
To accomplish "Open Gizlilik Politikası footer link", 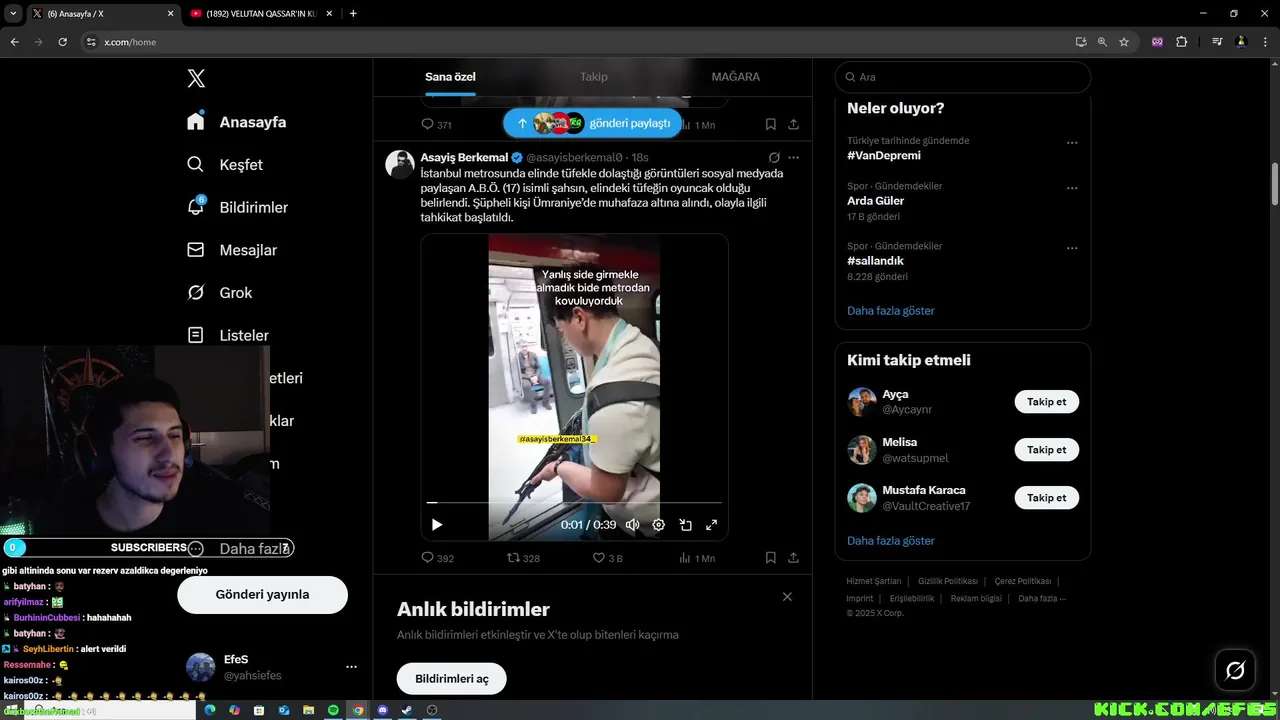I will click(x=948, y=581).
